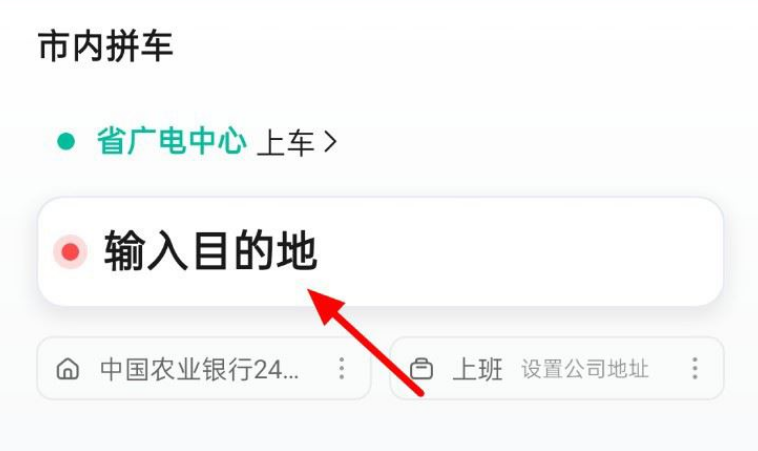Tap empty area of destination card

pos(532,252)
